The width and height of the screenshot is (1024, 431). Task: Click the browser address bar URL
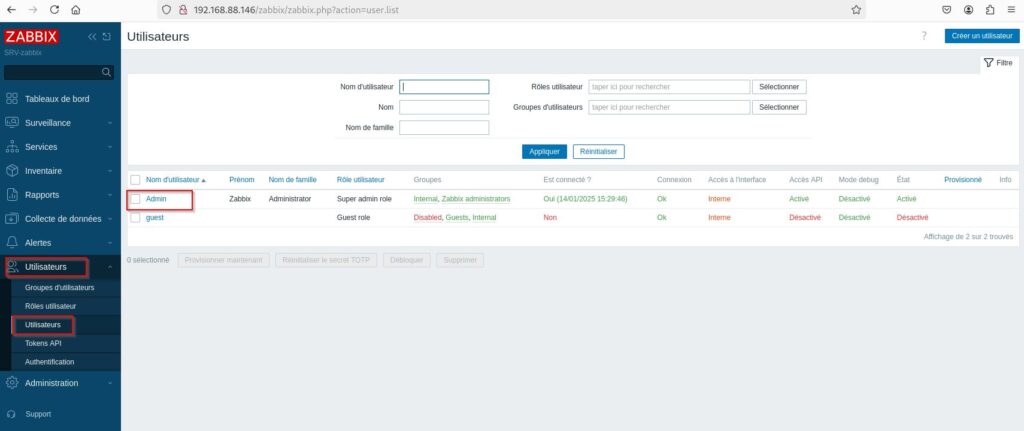pos(296,10)
